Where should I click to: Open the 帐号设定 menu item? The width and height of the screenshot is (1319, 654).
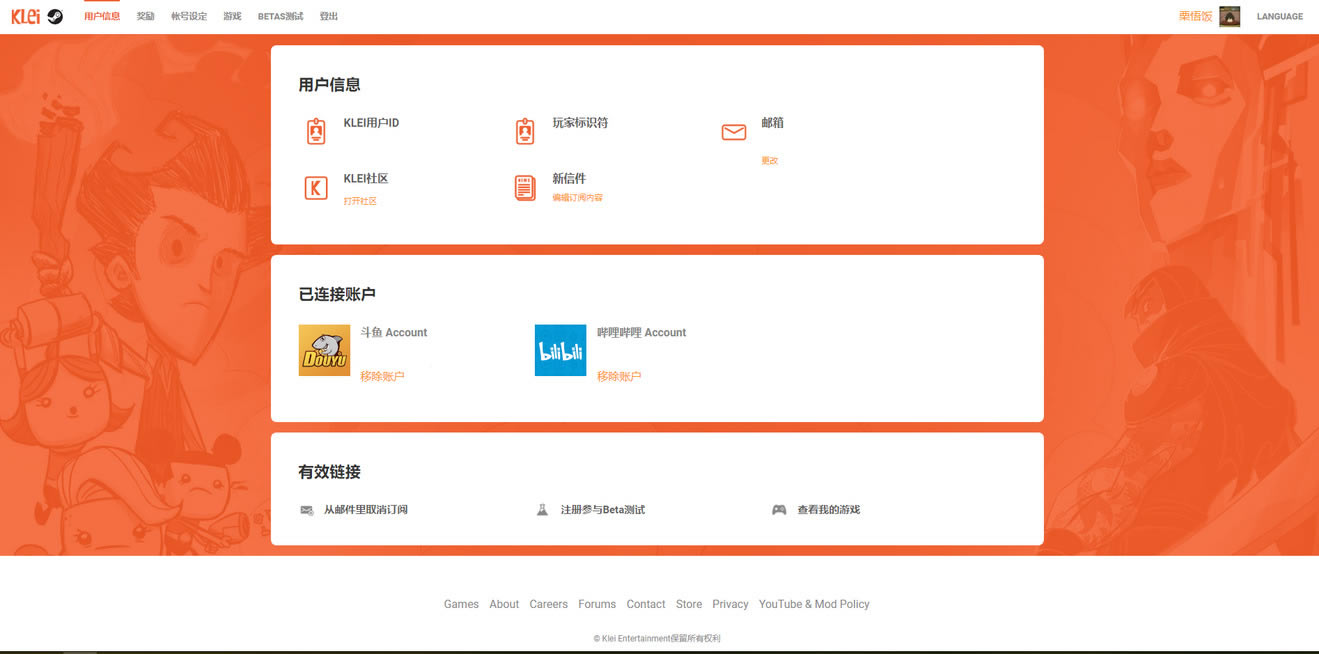[189, 16]
